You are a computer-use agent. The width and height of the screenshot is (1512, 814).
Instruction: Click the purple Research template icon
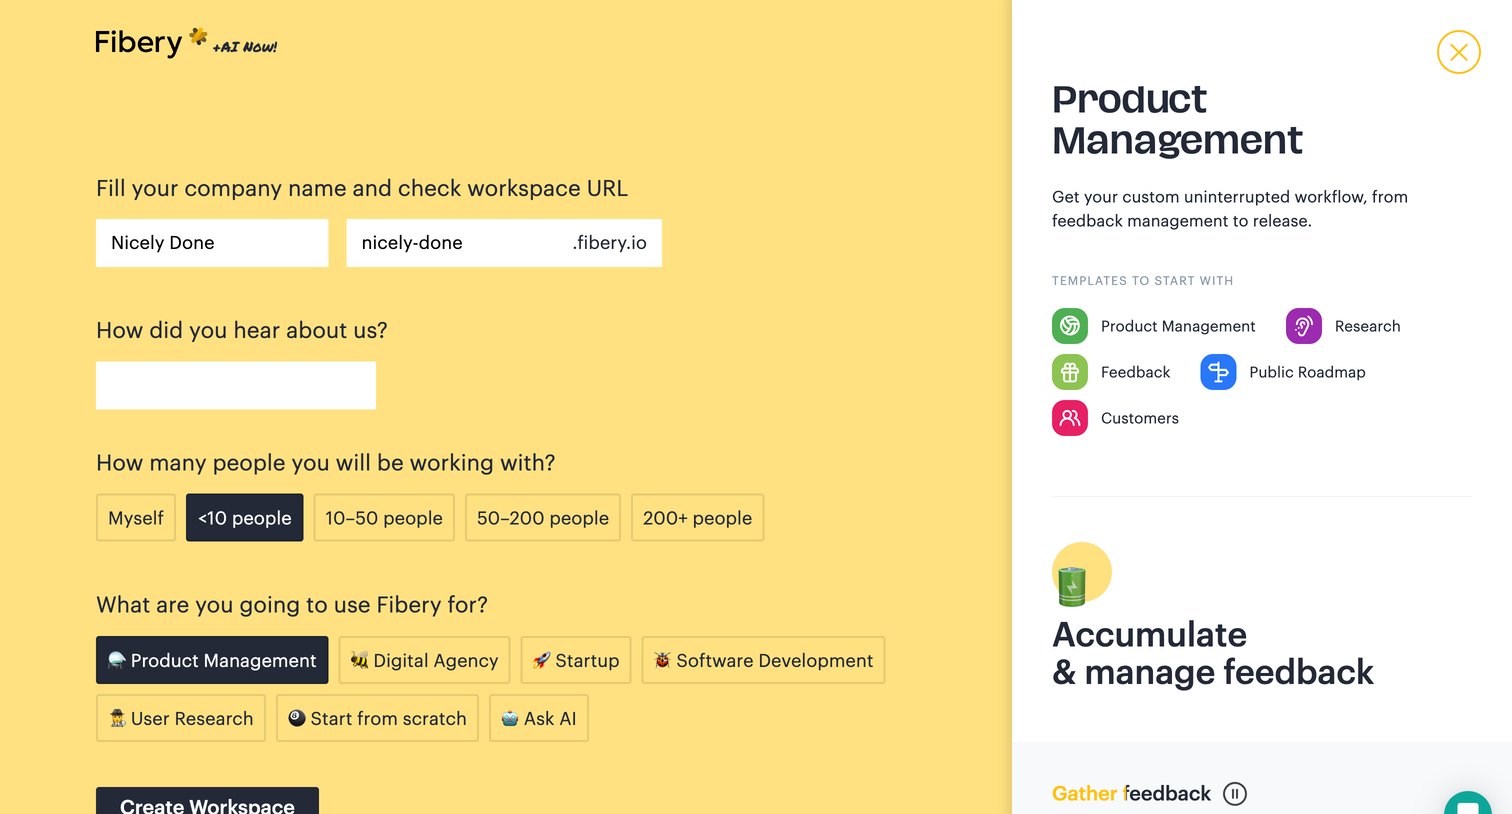pos(1304,326)
